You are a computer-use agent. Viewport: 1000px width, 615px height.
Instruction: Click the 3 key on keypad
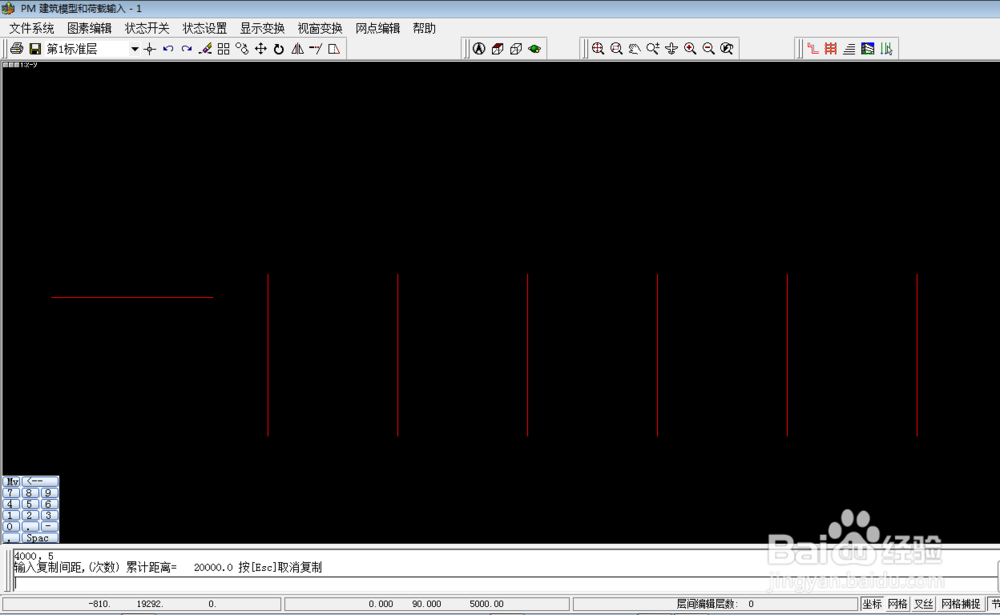click(x=48, y=515)
